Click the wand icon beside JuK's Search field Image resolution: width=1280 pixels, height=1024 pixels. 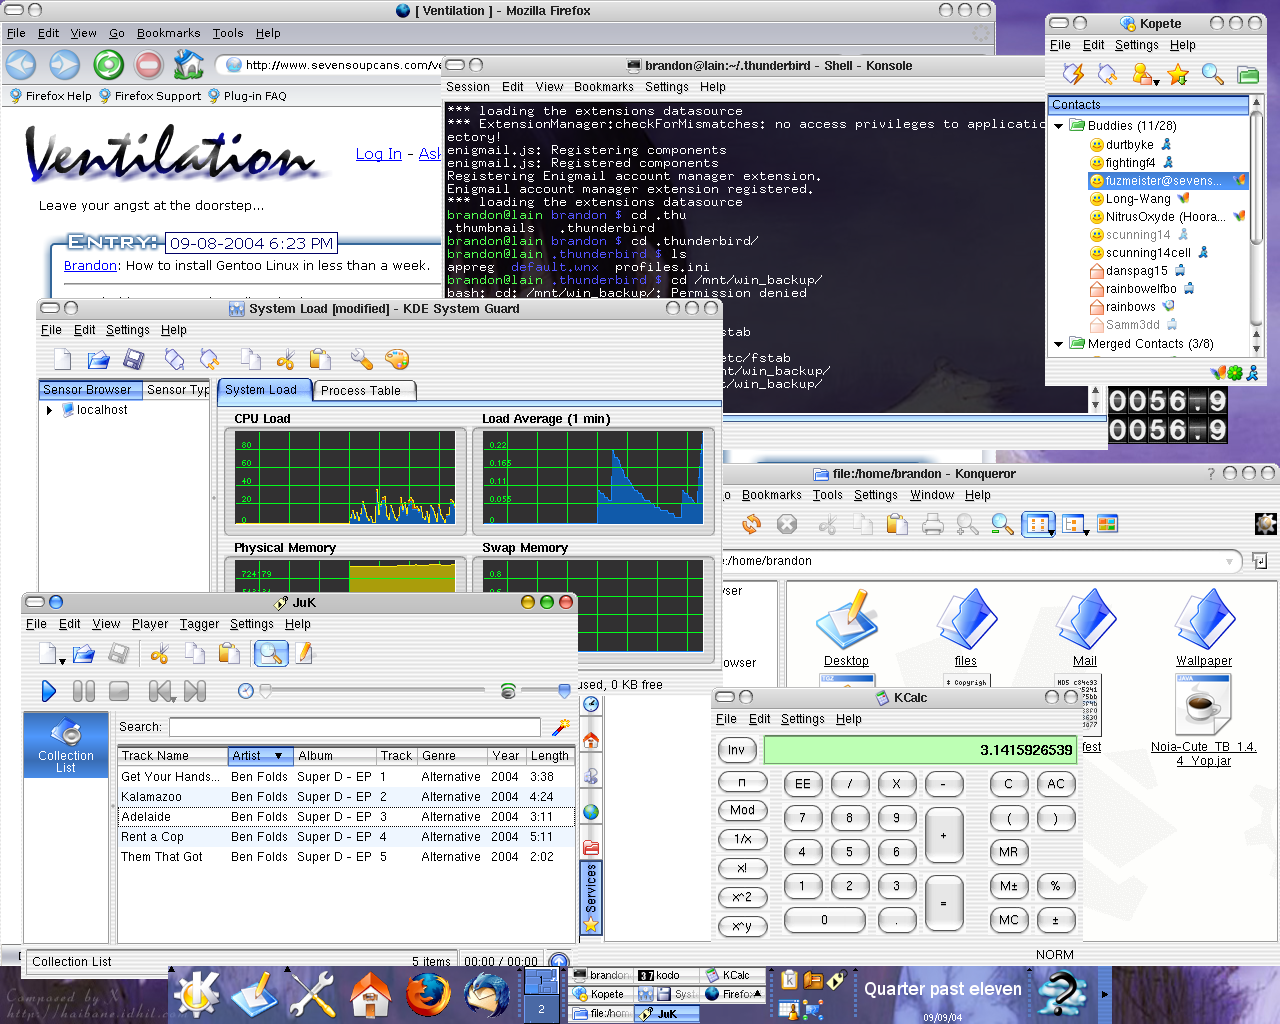tap(561, 727)
